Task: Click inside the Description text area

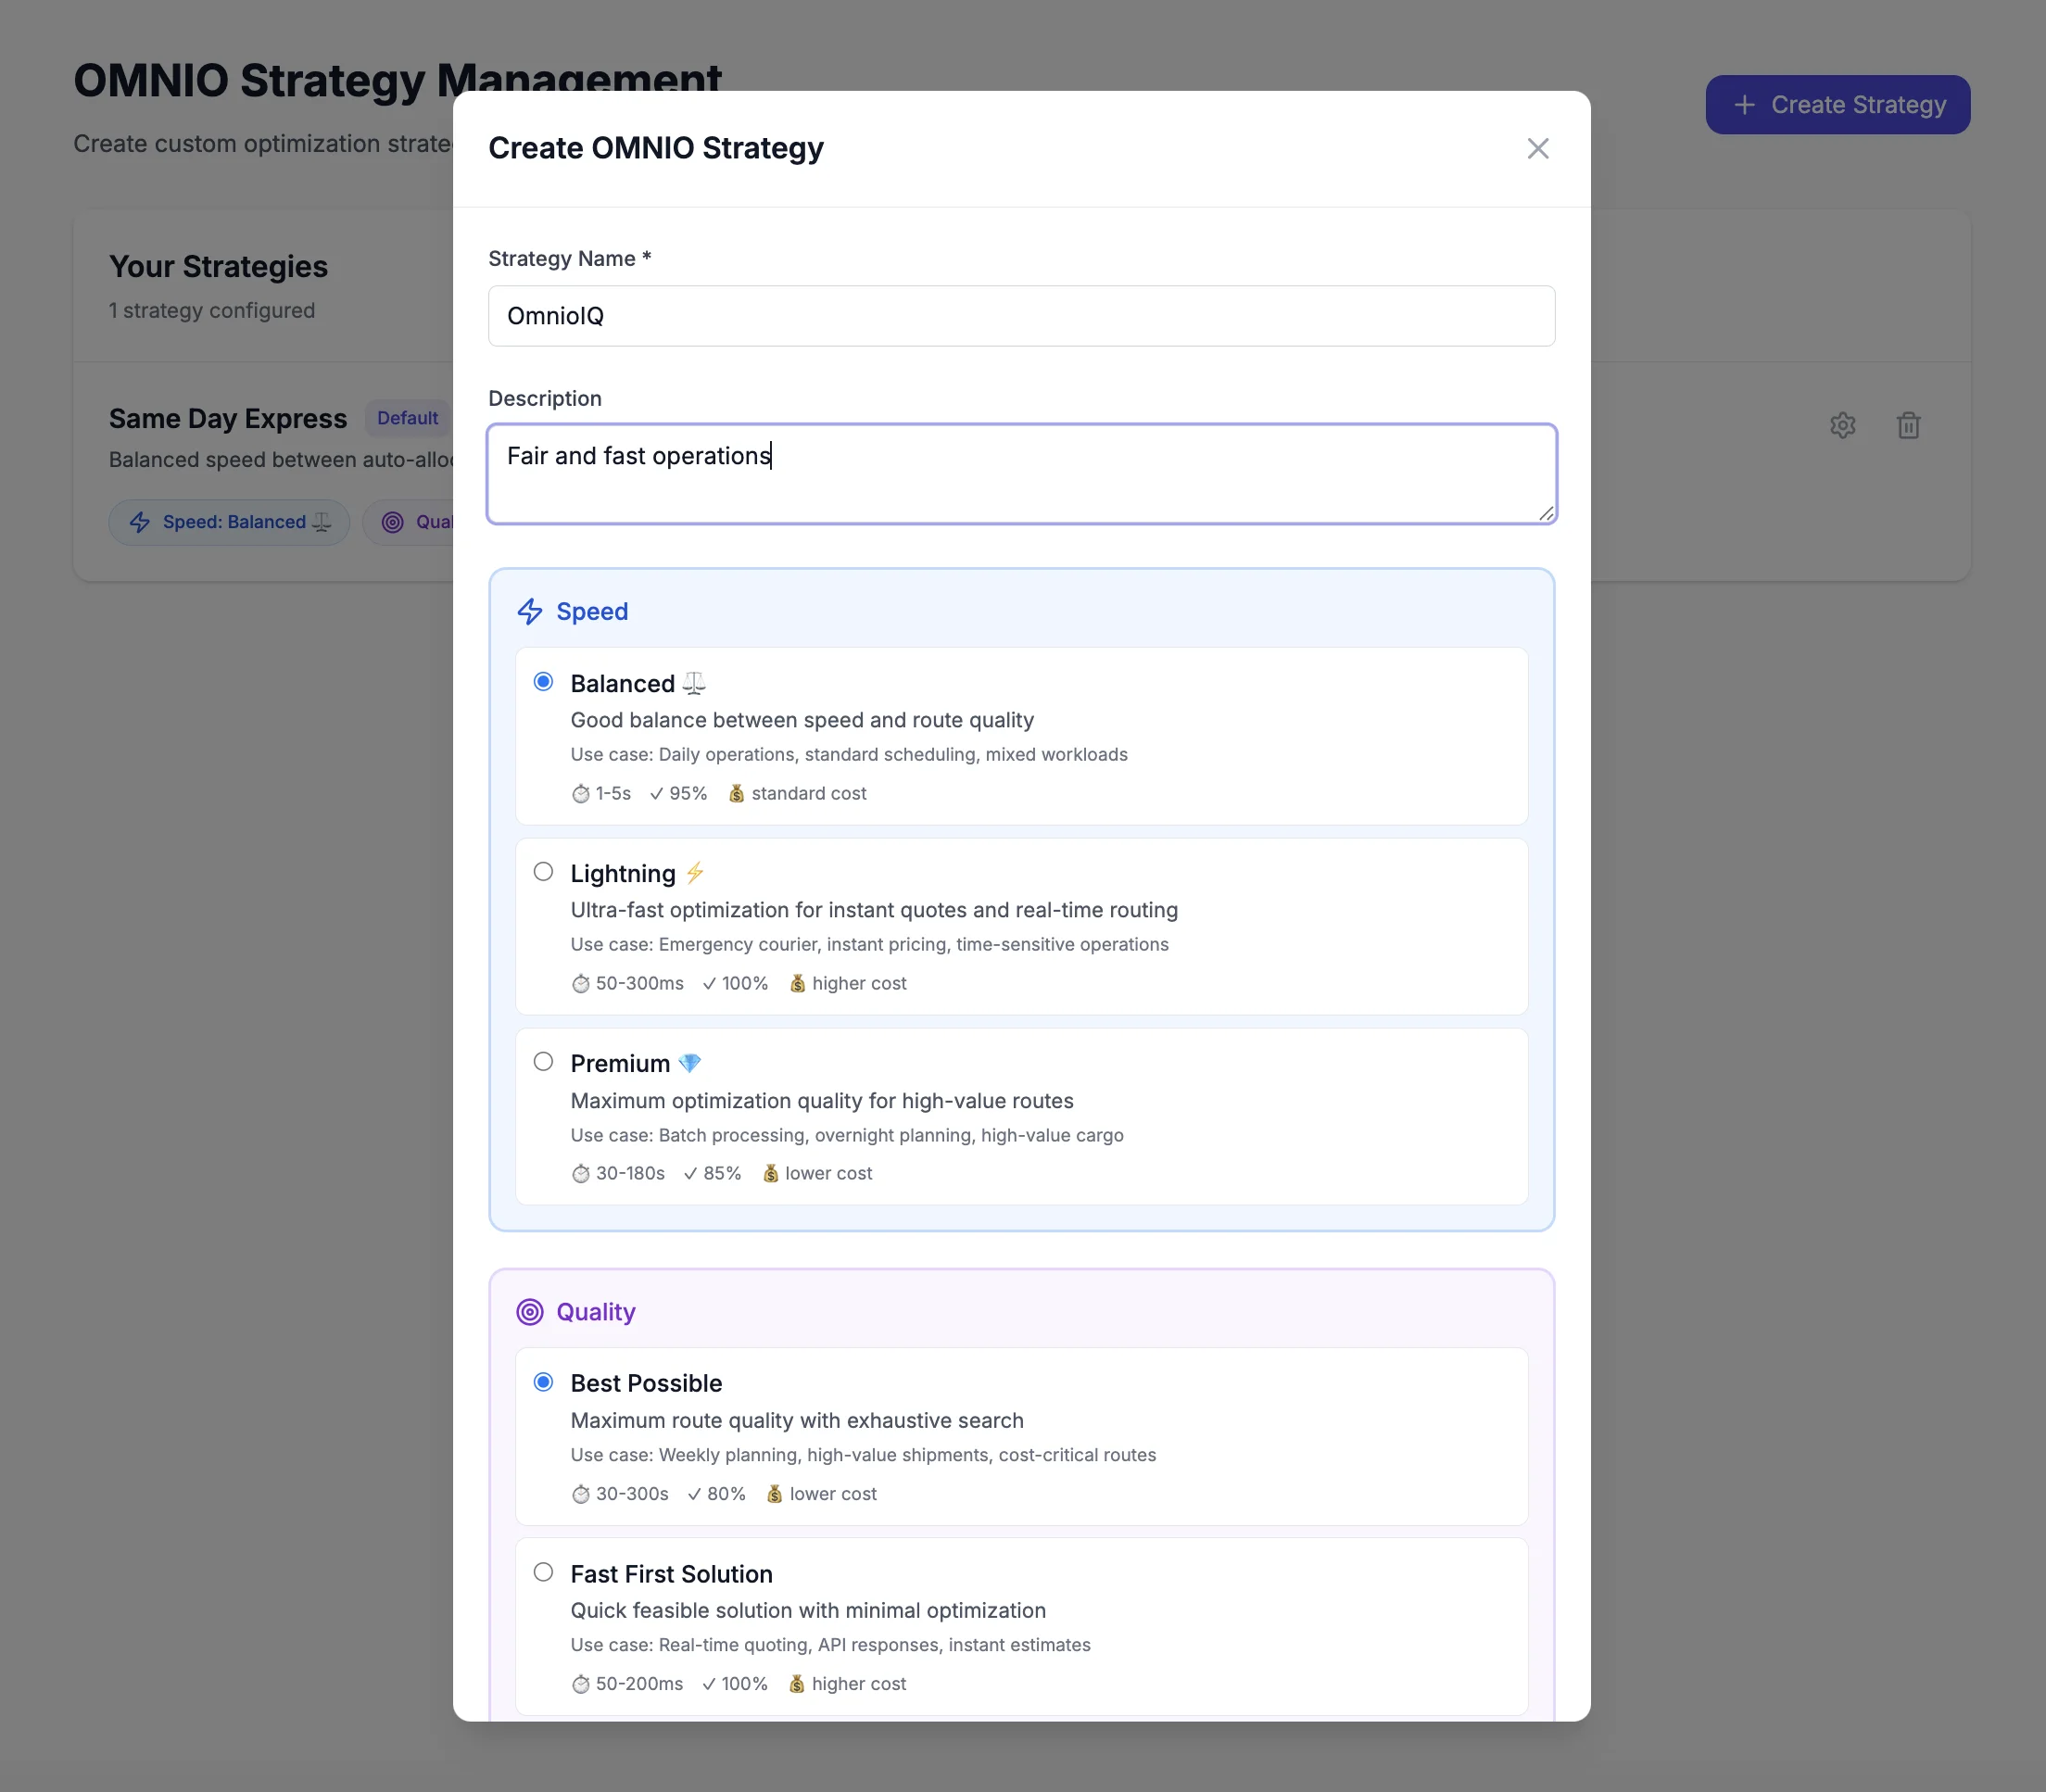Action: point(1020,473)
